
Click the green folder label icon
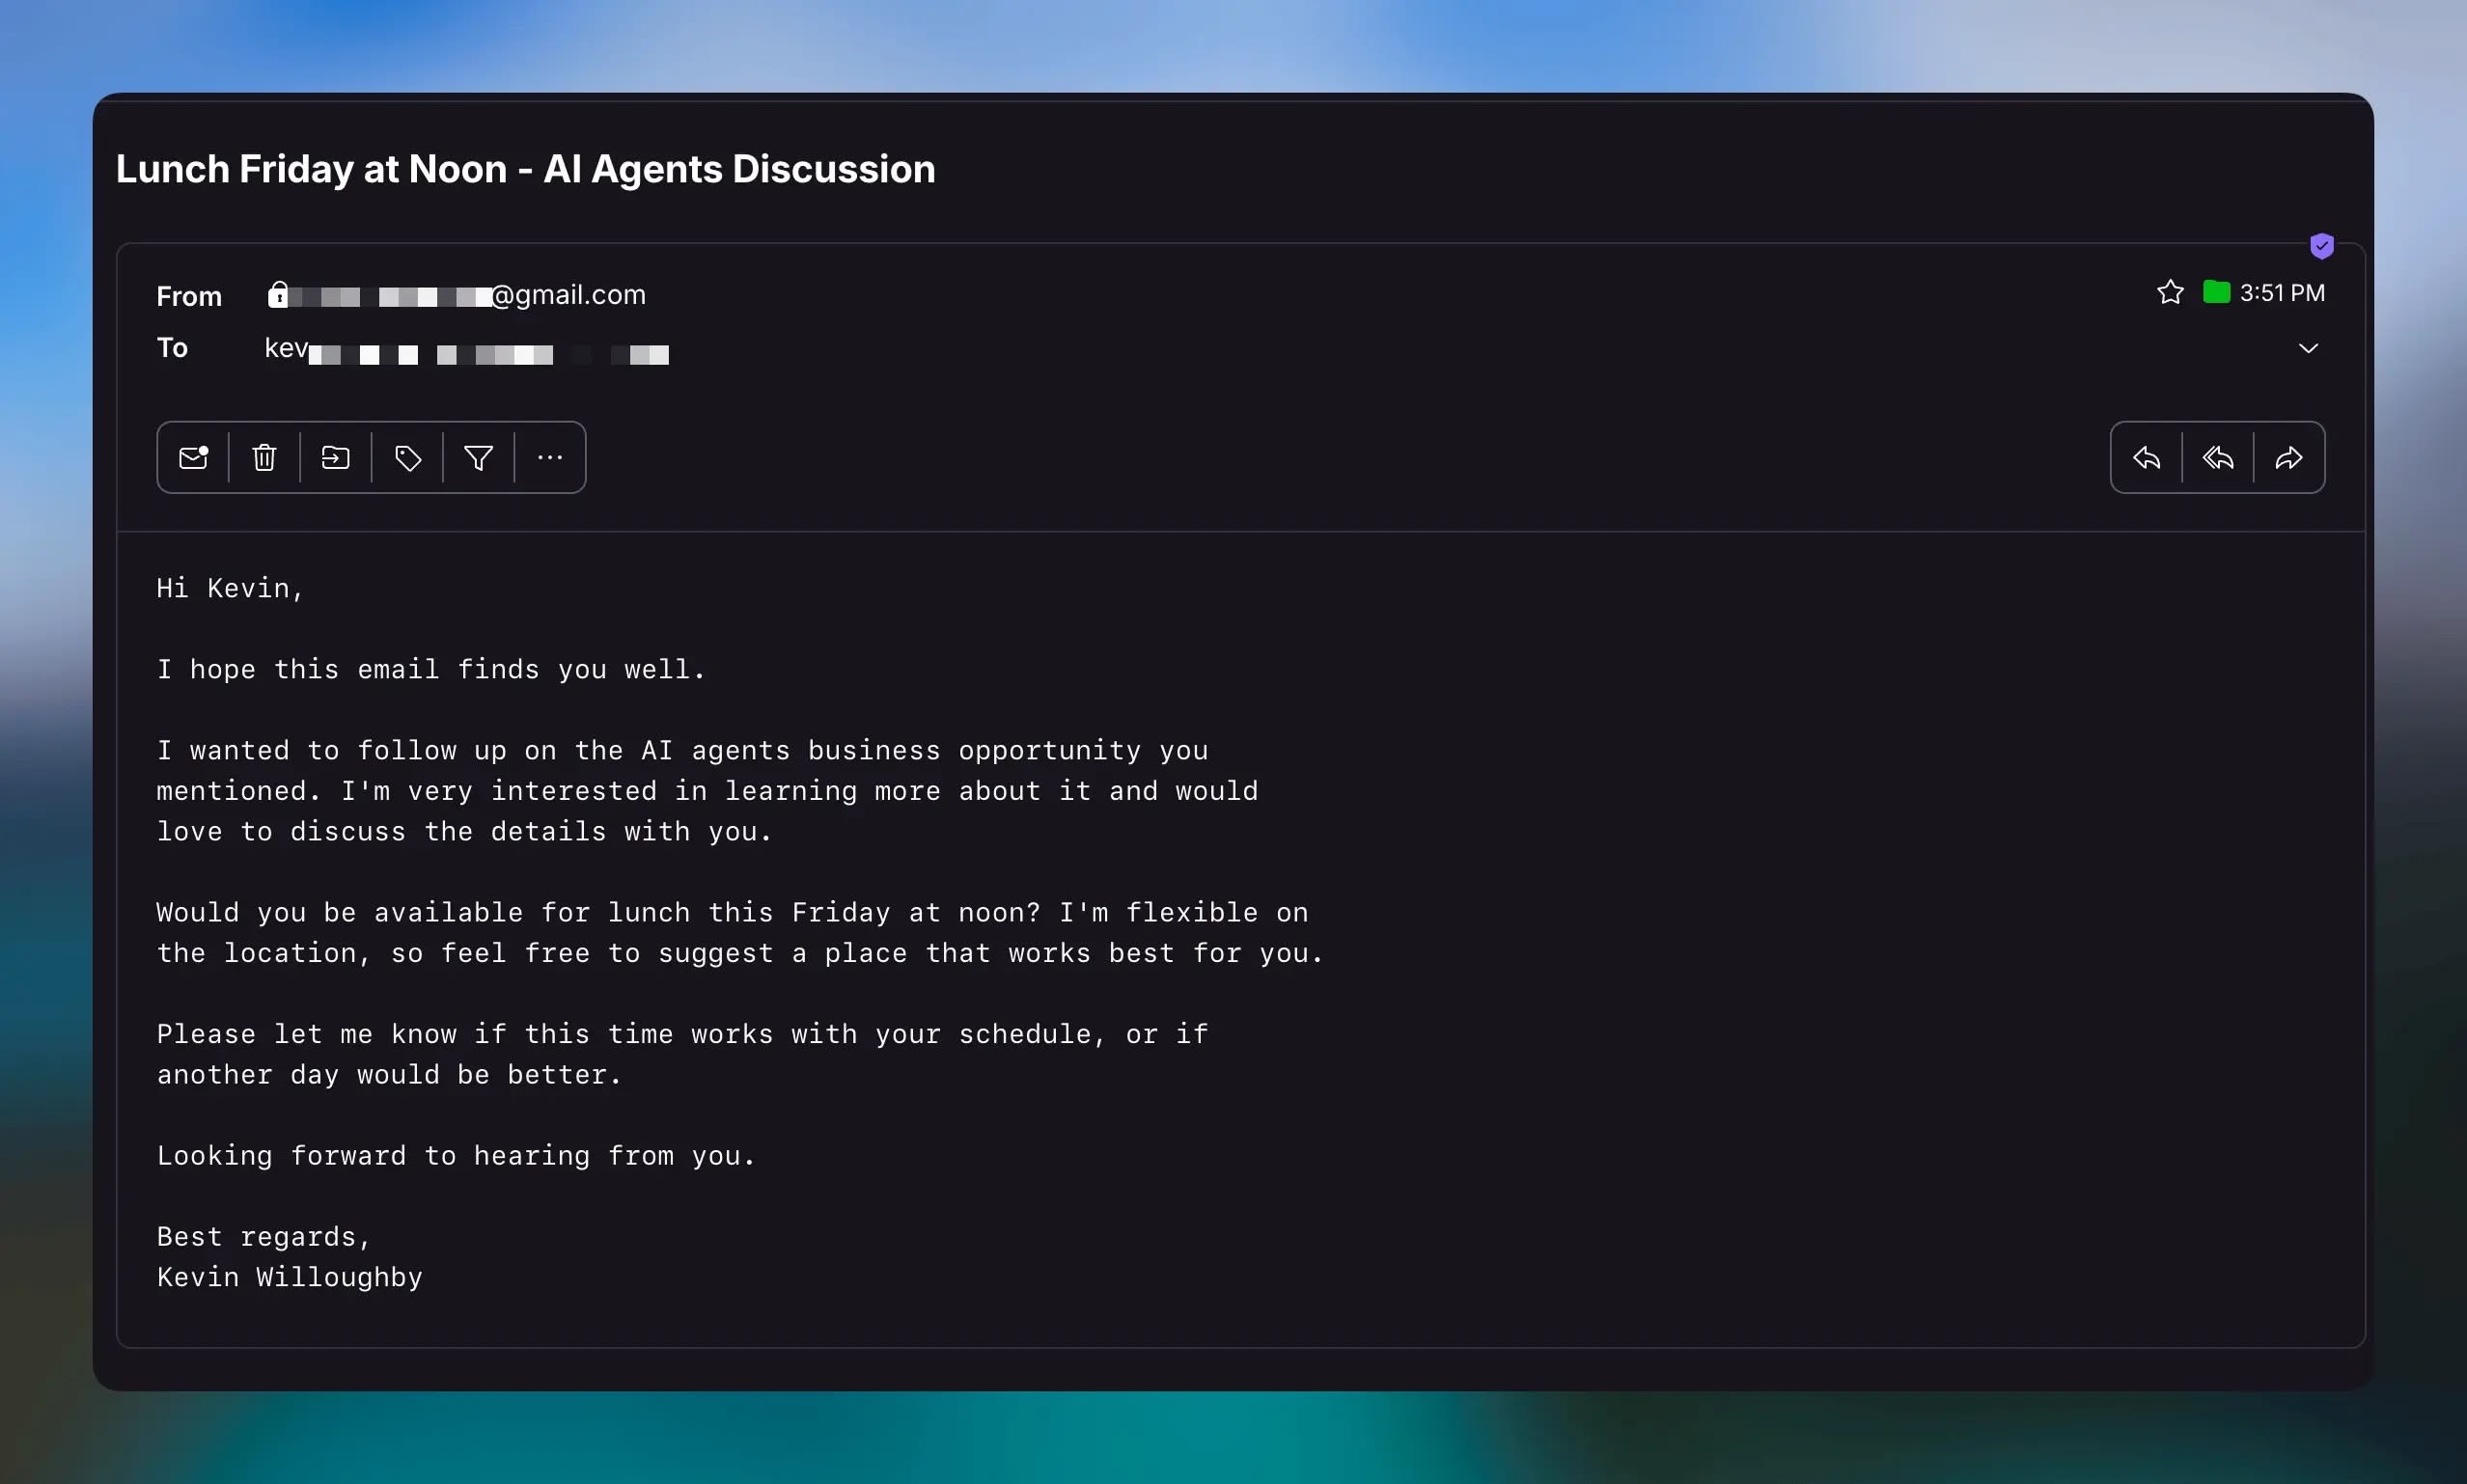2216,292
